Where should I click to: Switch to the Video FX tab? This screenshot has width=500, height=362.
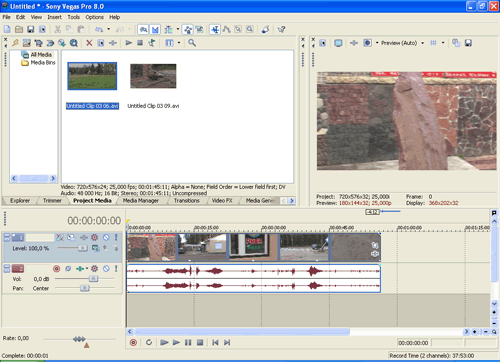222,201
